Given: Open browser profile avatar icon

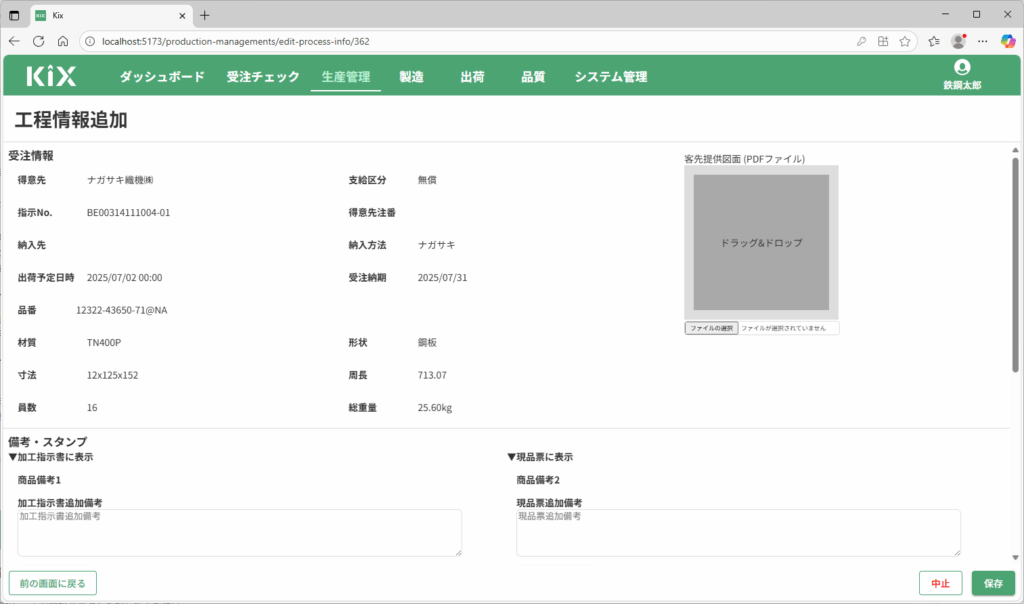Looking at the screenshot, I should point(959,41).
